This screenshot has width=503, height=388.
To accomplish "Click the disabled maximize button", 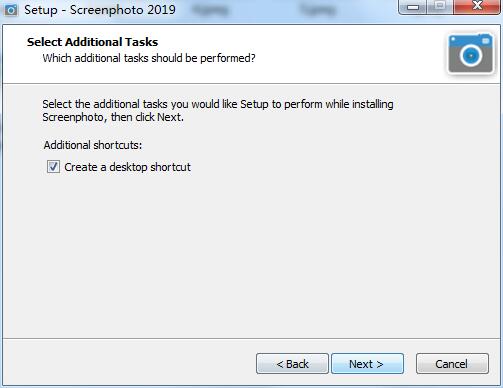I will click(440, 7).
